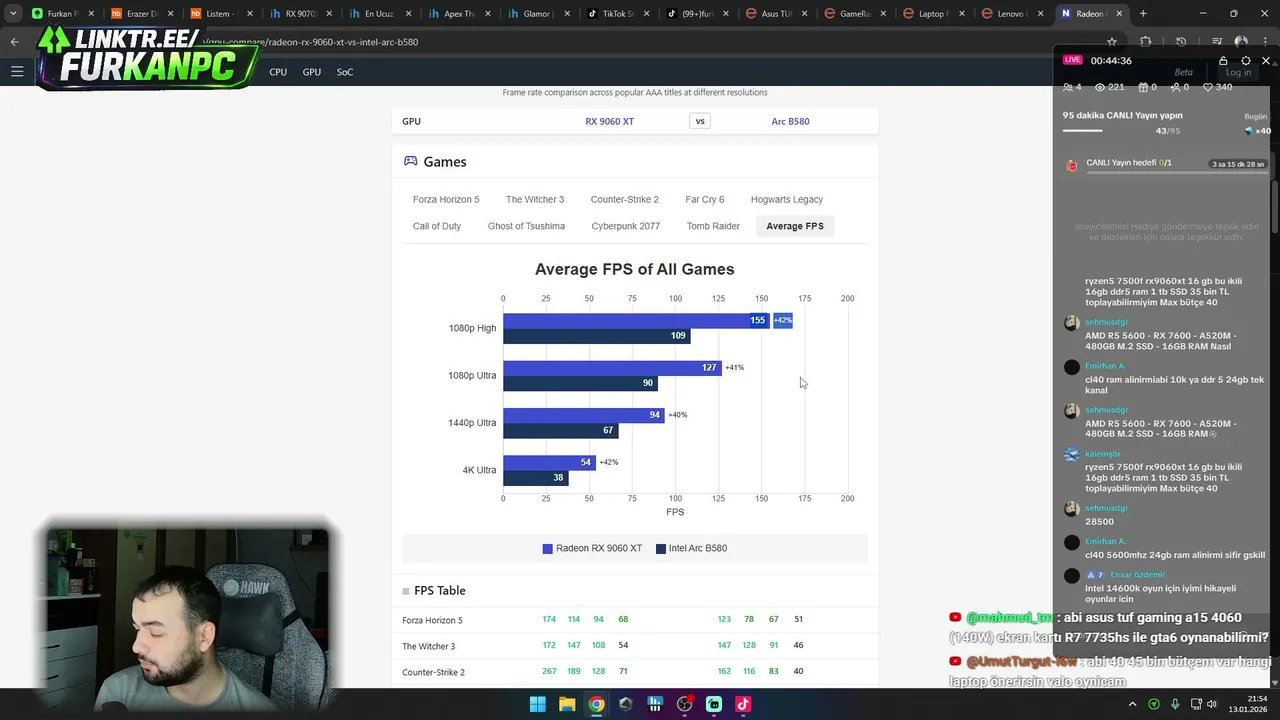Select the Far Cry 6 game tab
This screenshot has height=720, width=1280.
(705, 199)
